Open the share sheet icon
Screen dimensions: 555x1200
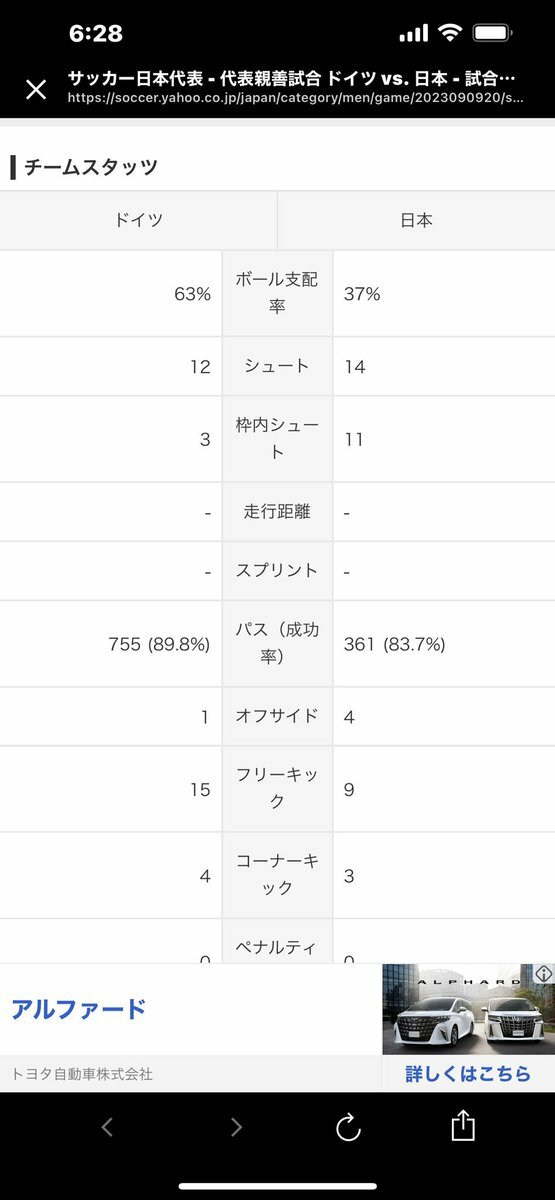[462, 1126]
